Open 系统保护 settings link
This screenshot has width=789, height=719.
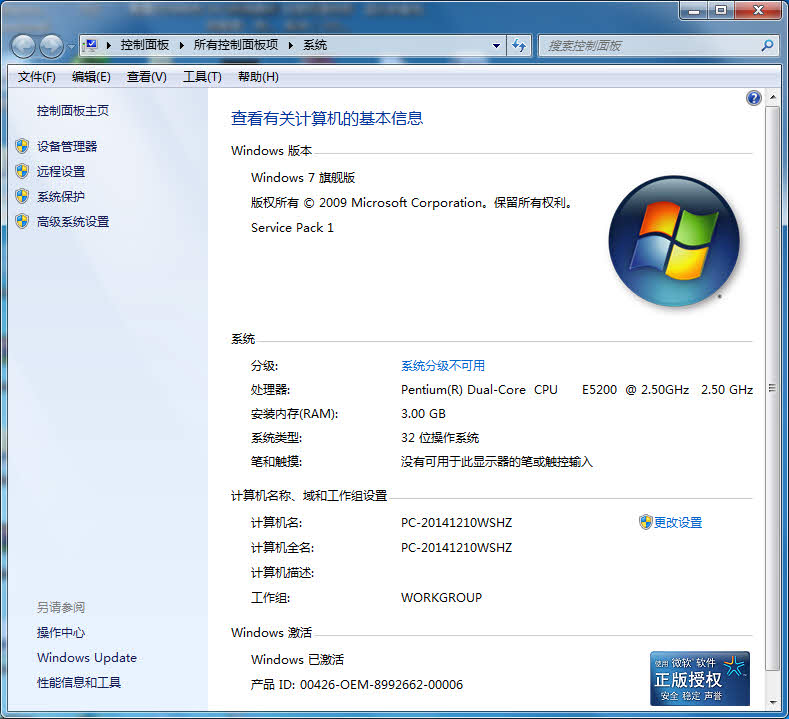tap(61, 196)
